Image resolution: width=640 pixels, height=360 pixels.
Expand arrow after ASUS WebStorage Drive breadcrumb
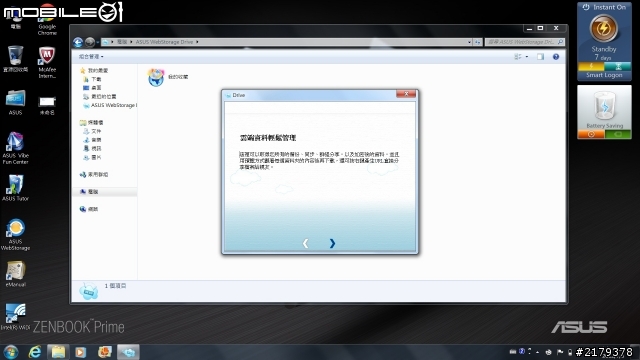coord(197,42)
